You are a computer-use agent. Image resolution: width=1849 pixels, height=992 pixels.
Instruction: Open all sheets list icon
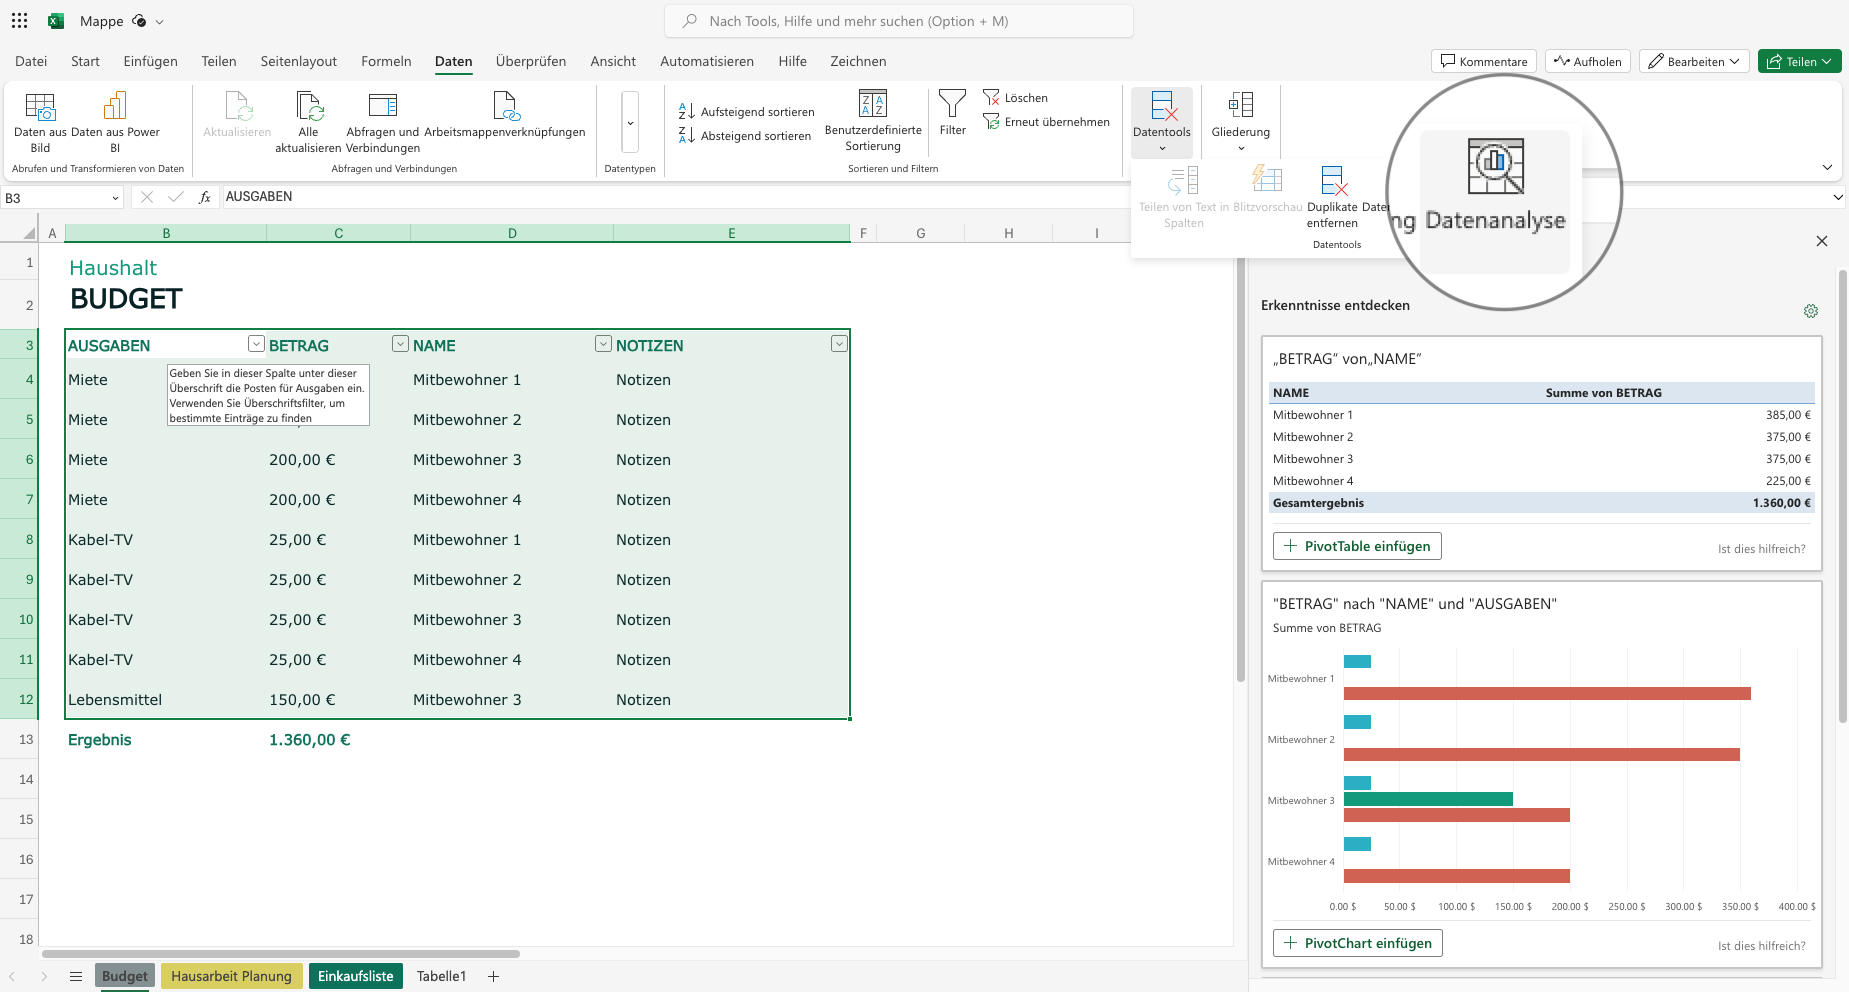[76, 976]
